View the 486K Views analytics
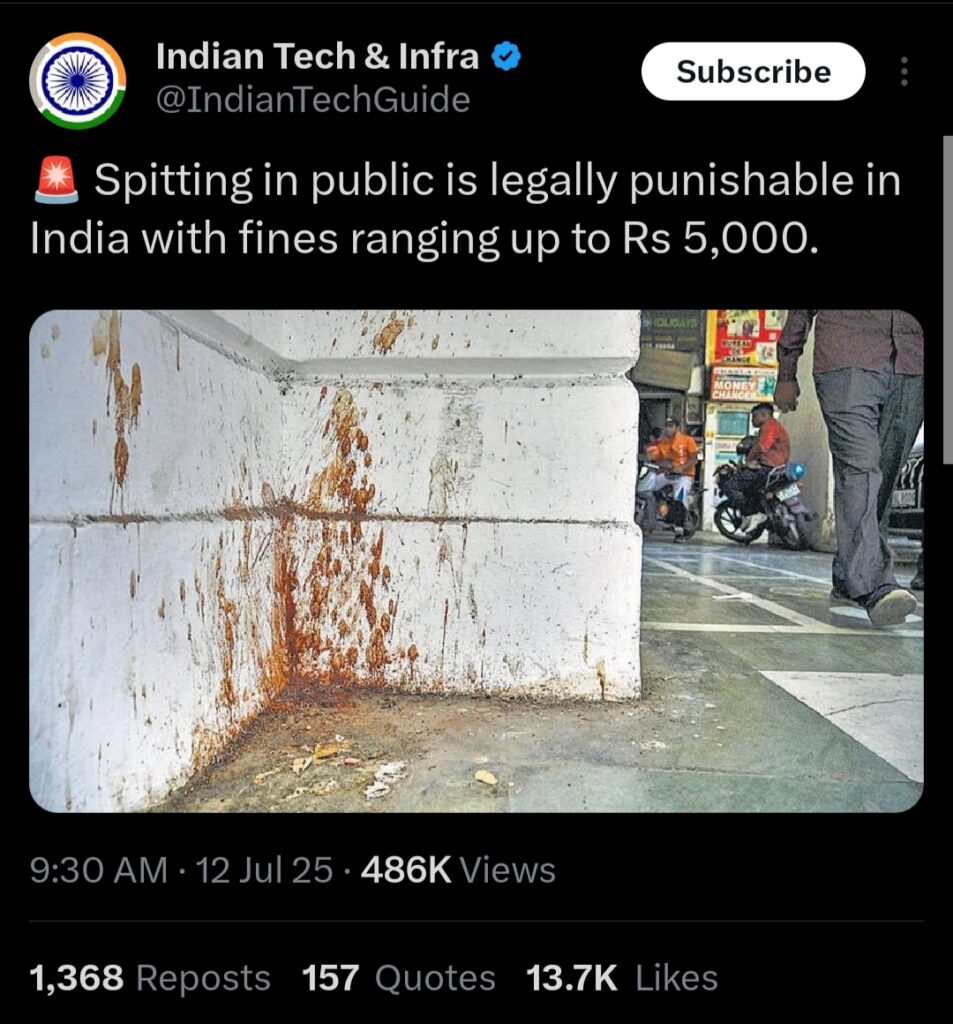 458,871
